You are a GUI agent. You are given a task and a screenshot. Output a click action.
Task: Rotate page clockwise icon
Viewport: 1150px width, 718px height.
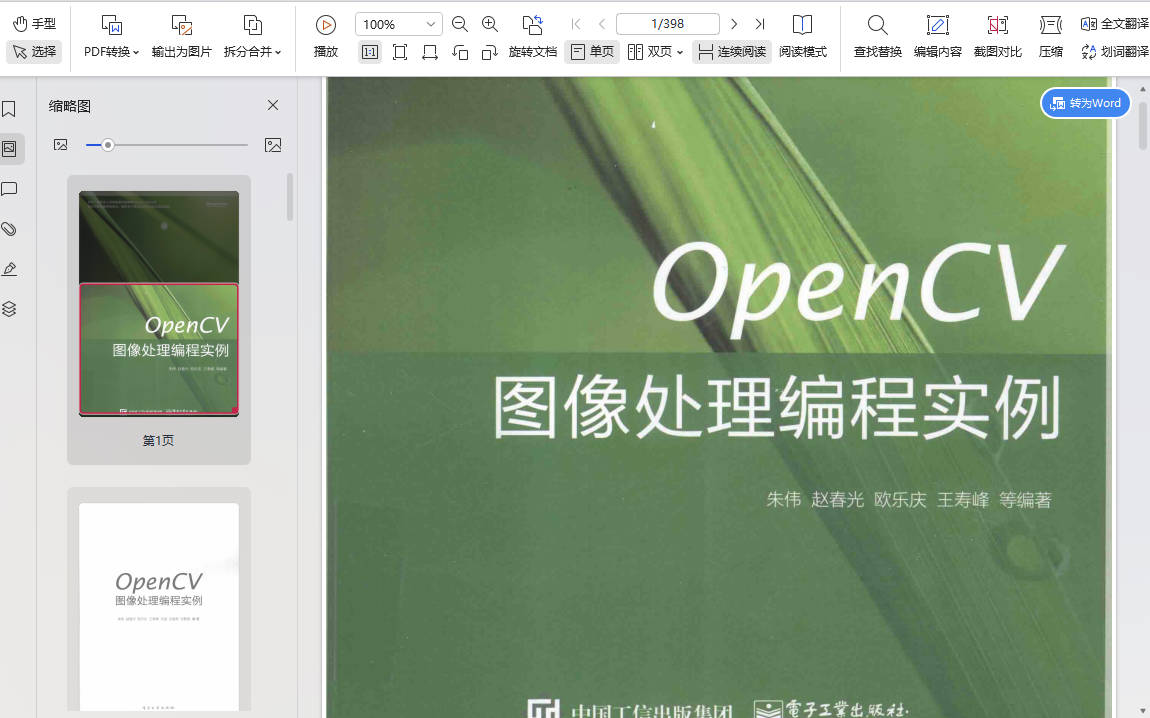[x=490, y=52]
